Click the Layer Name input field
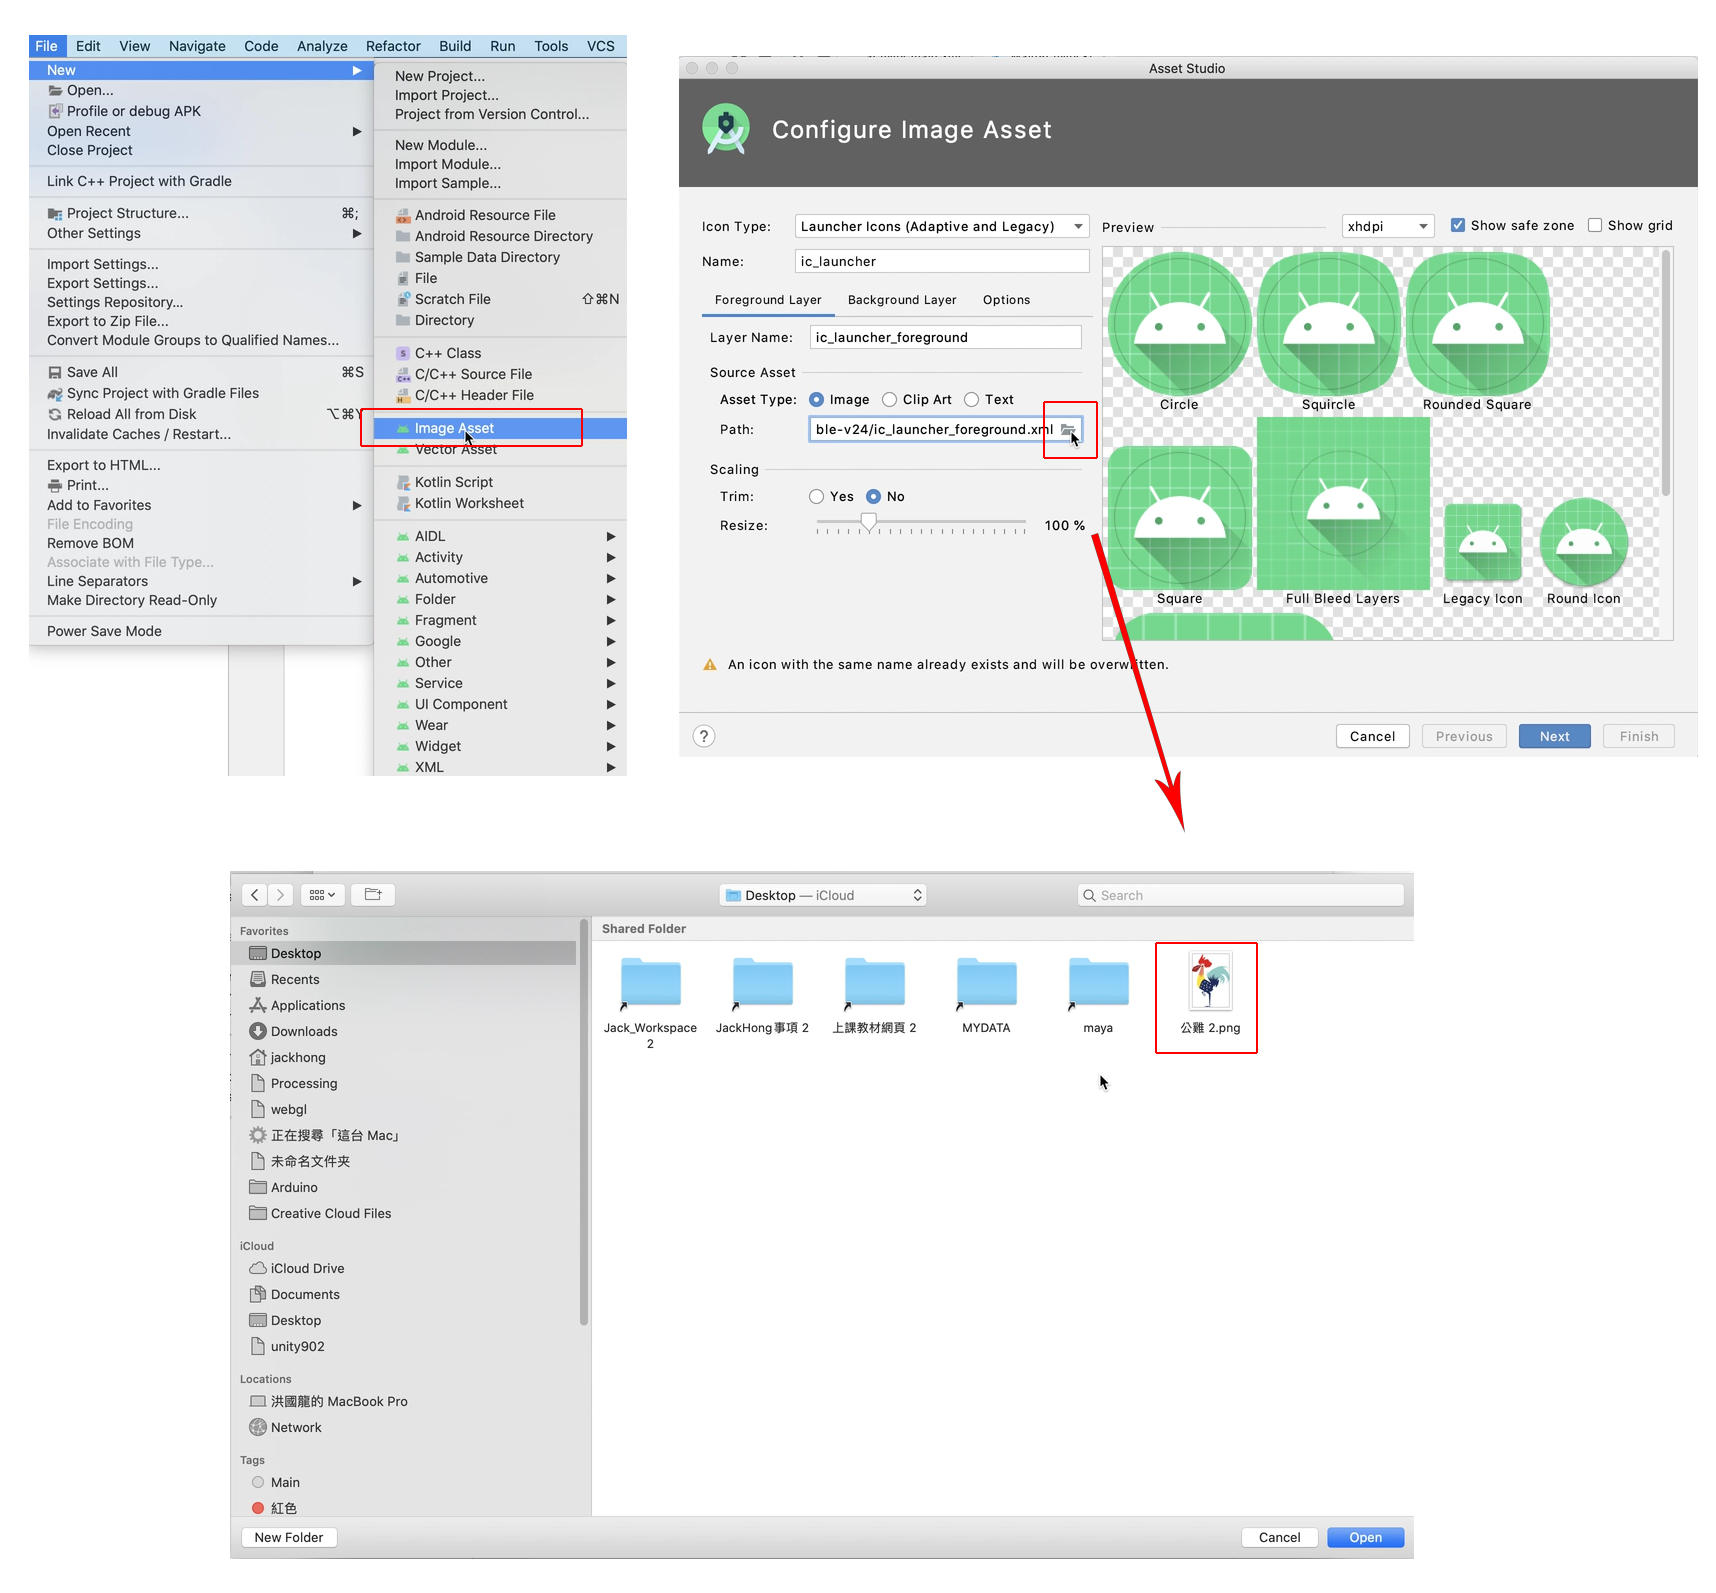The height and width of the screenshot is (1593, 1716). (x=946, y=337)
